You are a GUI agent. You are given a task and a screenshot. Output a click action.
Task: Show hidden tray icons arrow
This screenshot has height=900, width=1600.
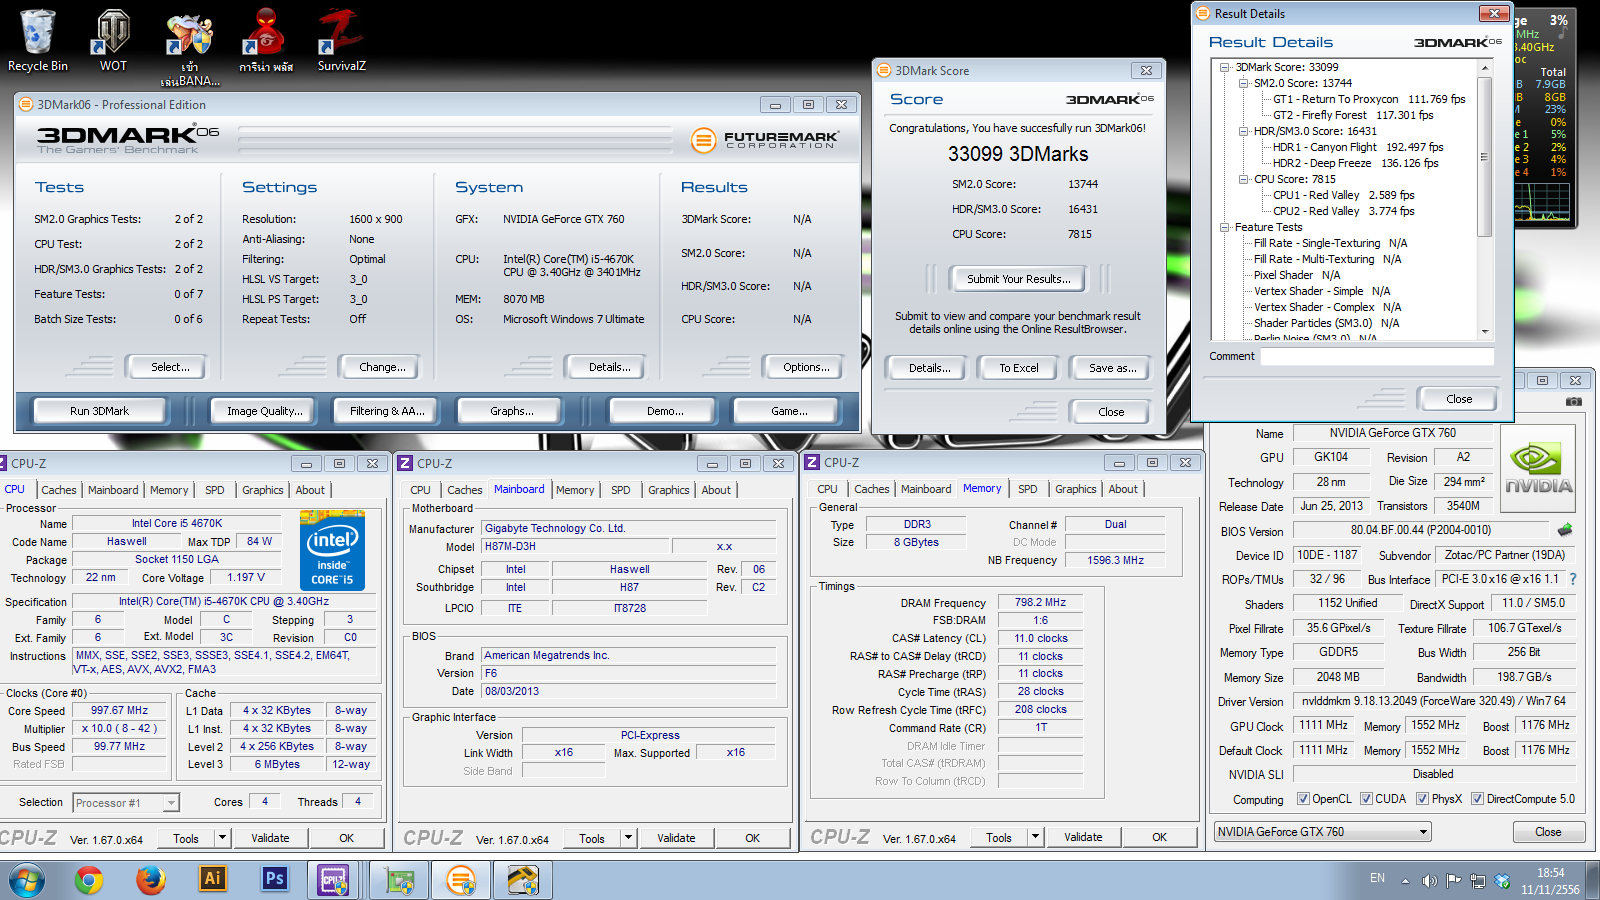[x=1405, y=881]
